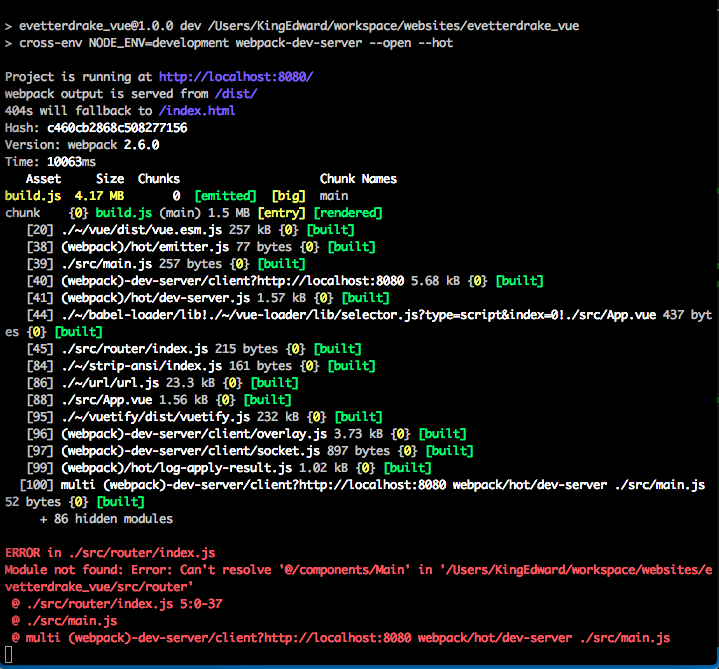The image size is (719, 669).
Task: Click the yellow [big] warning tag
Action: pyautogui.click(x=289, y=196)
